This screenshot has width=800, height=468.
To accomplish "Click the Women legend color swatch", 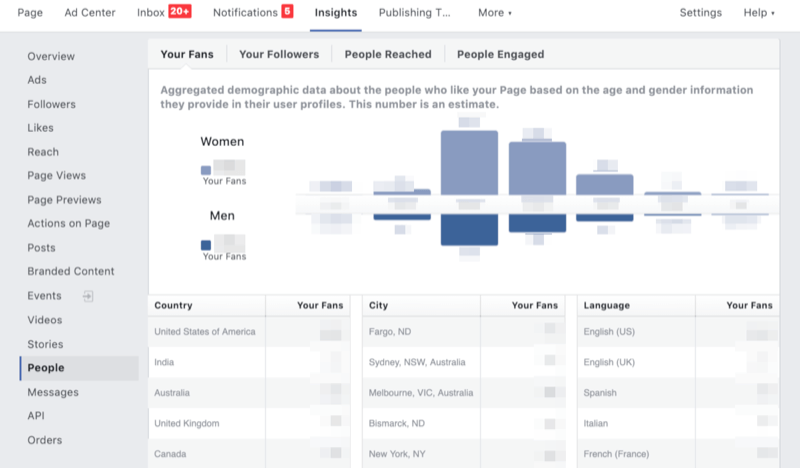I will coord(206,170).
